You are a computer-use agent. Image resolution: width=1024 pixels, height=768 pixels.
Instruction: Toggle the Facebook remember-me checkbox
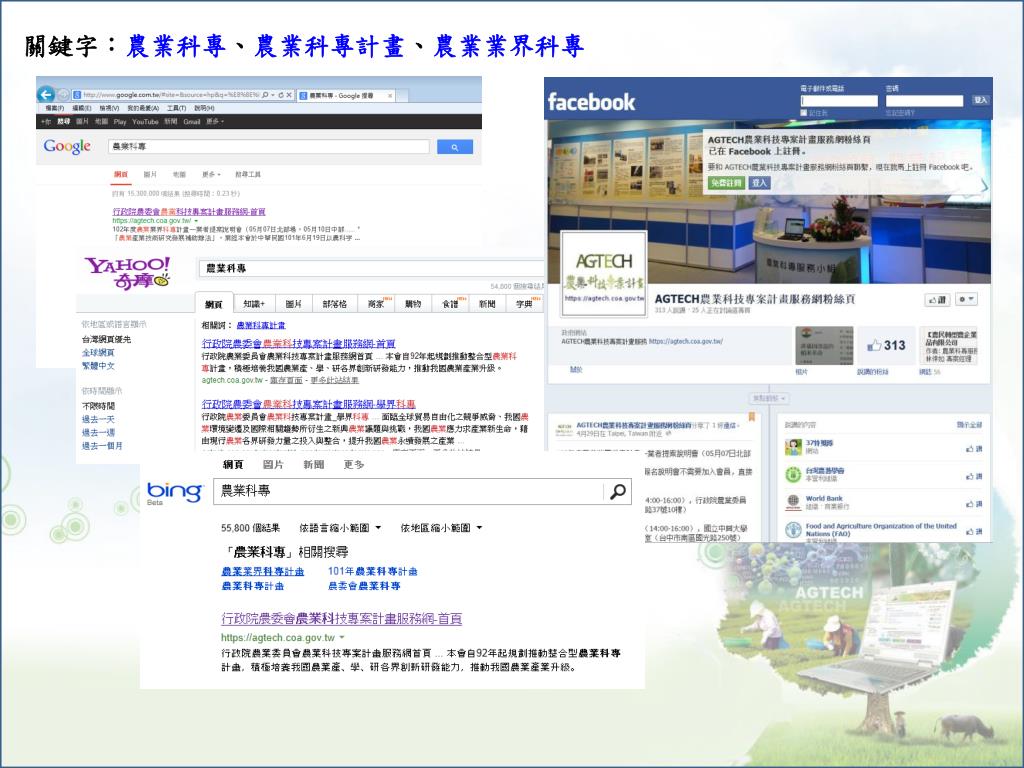pos(804,113)
